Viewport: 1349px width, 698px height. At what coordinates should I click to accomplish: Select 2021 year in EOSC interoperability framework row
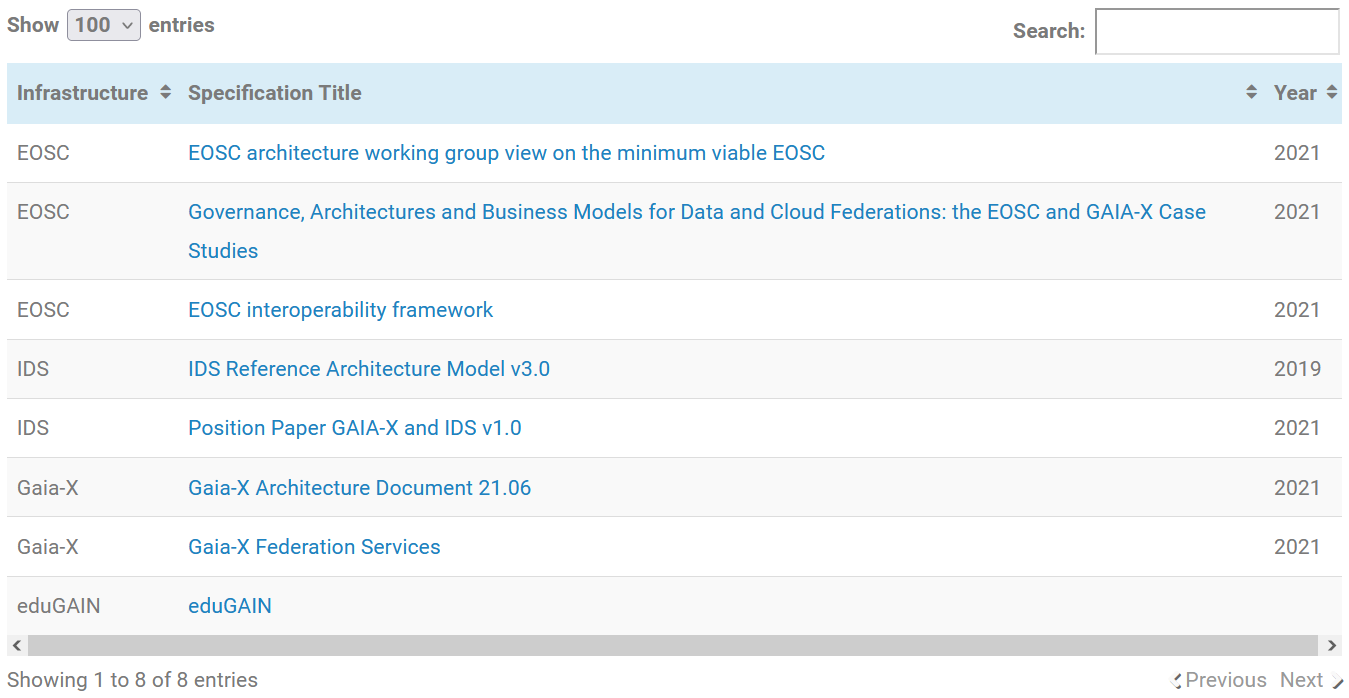[1297, 310]
